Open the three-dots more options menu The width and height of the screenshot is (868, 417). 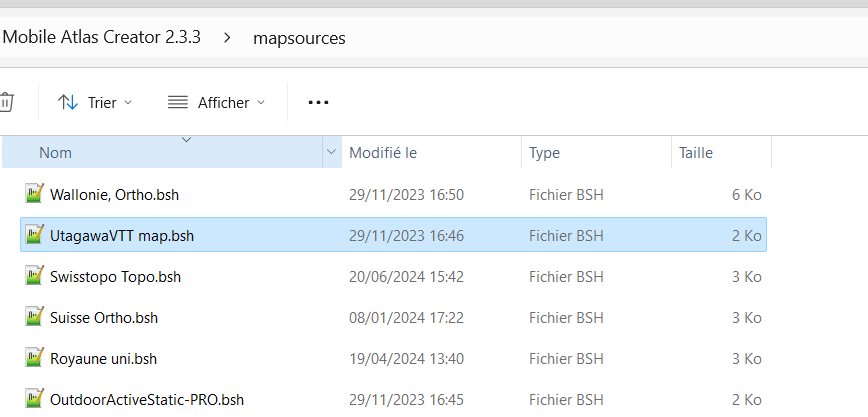[318, 102]
